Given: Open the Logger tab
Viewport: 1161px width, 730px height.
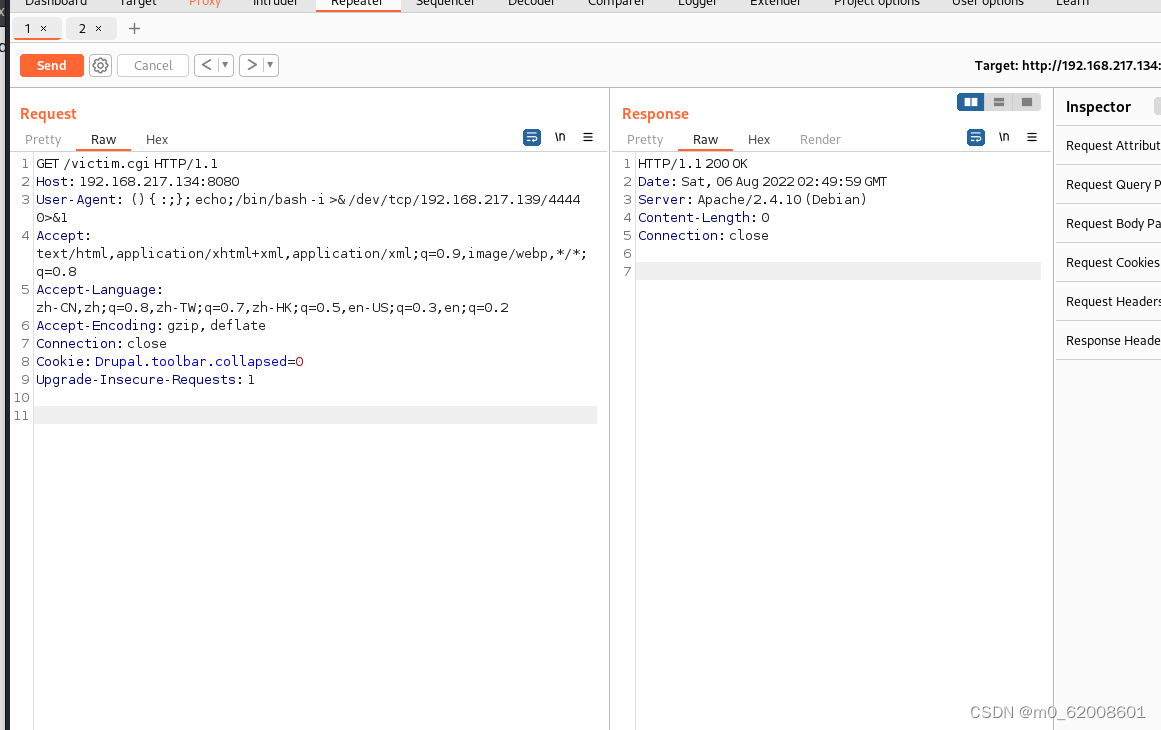Looking at the screenshot, I should tap(697, 4).
